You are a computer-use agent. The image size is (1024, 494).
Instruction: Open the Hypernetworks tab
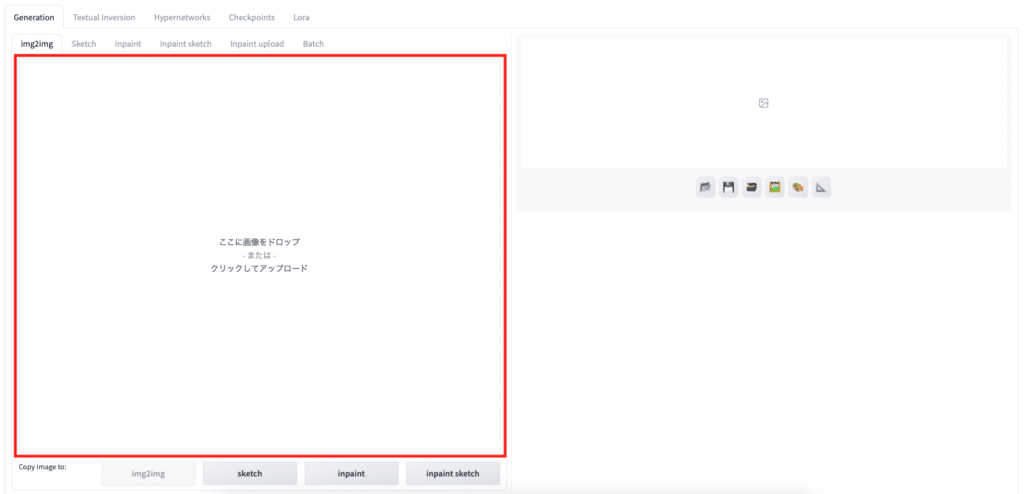pos(182,17)
